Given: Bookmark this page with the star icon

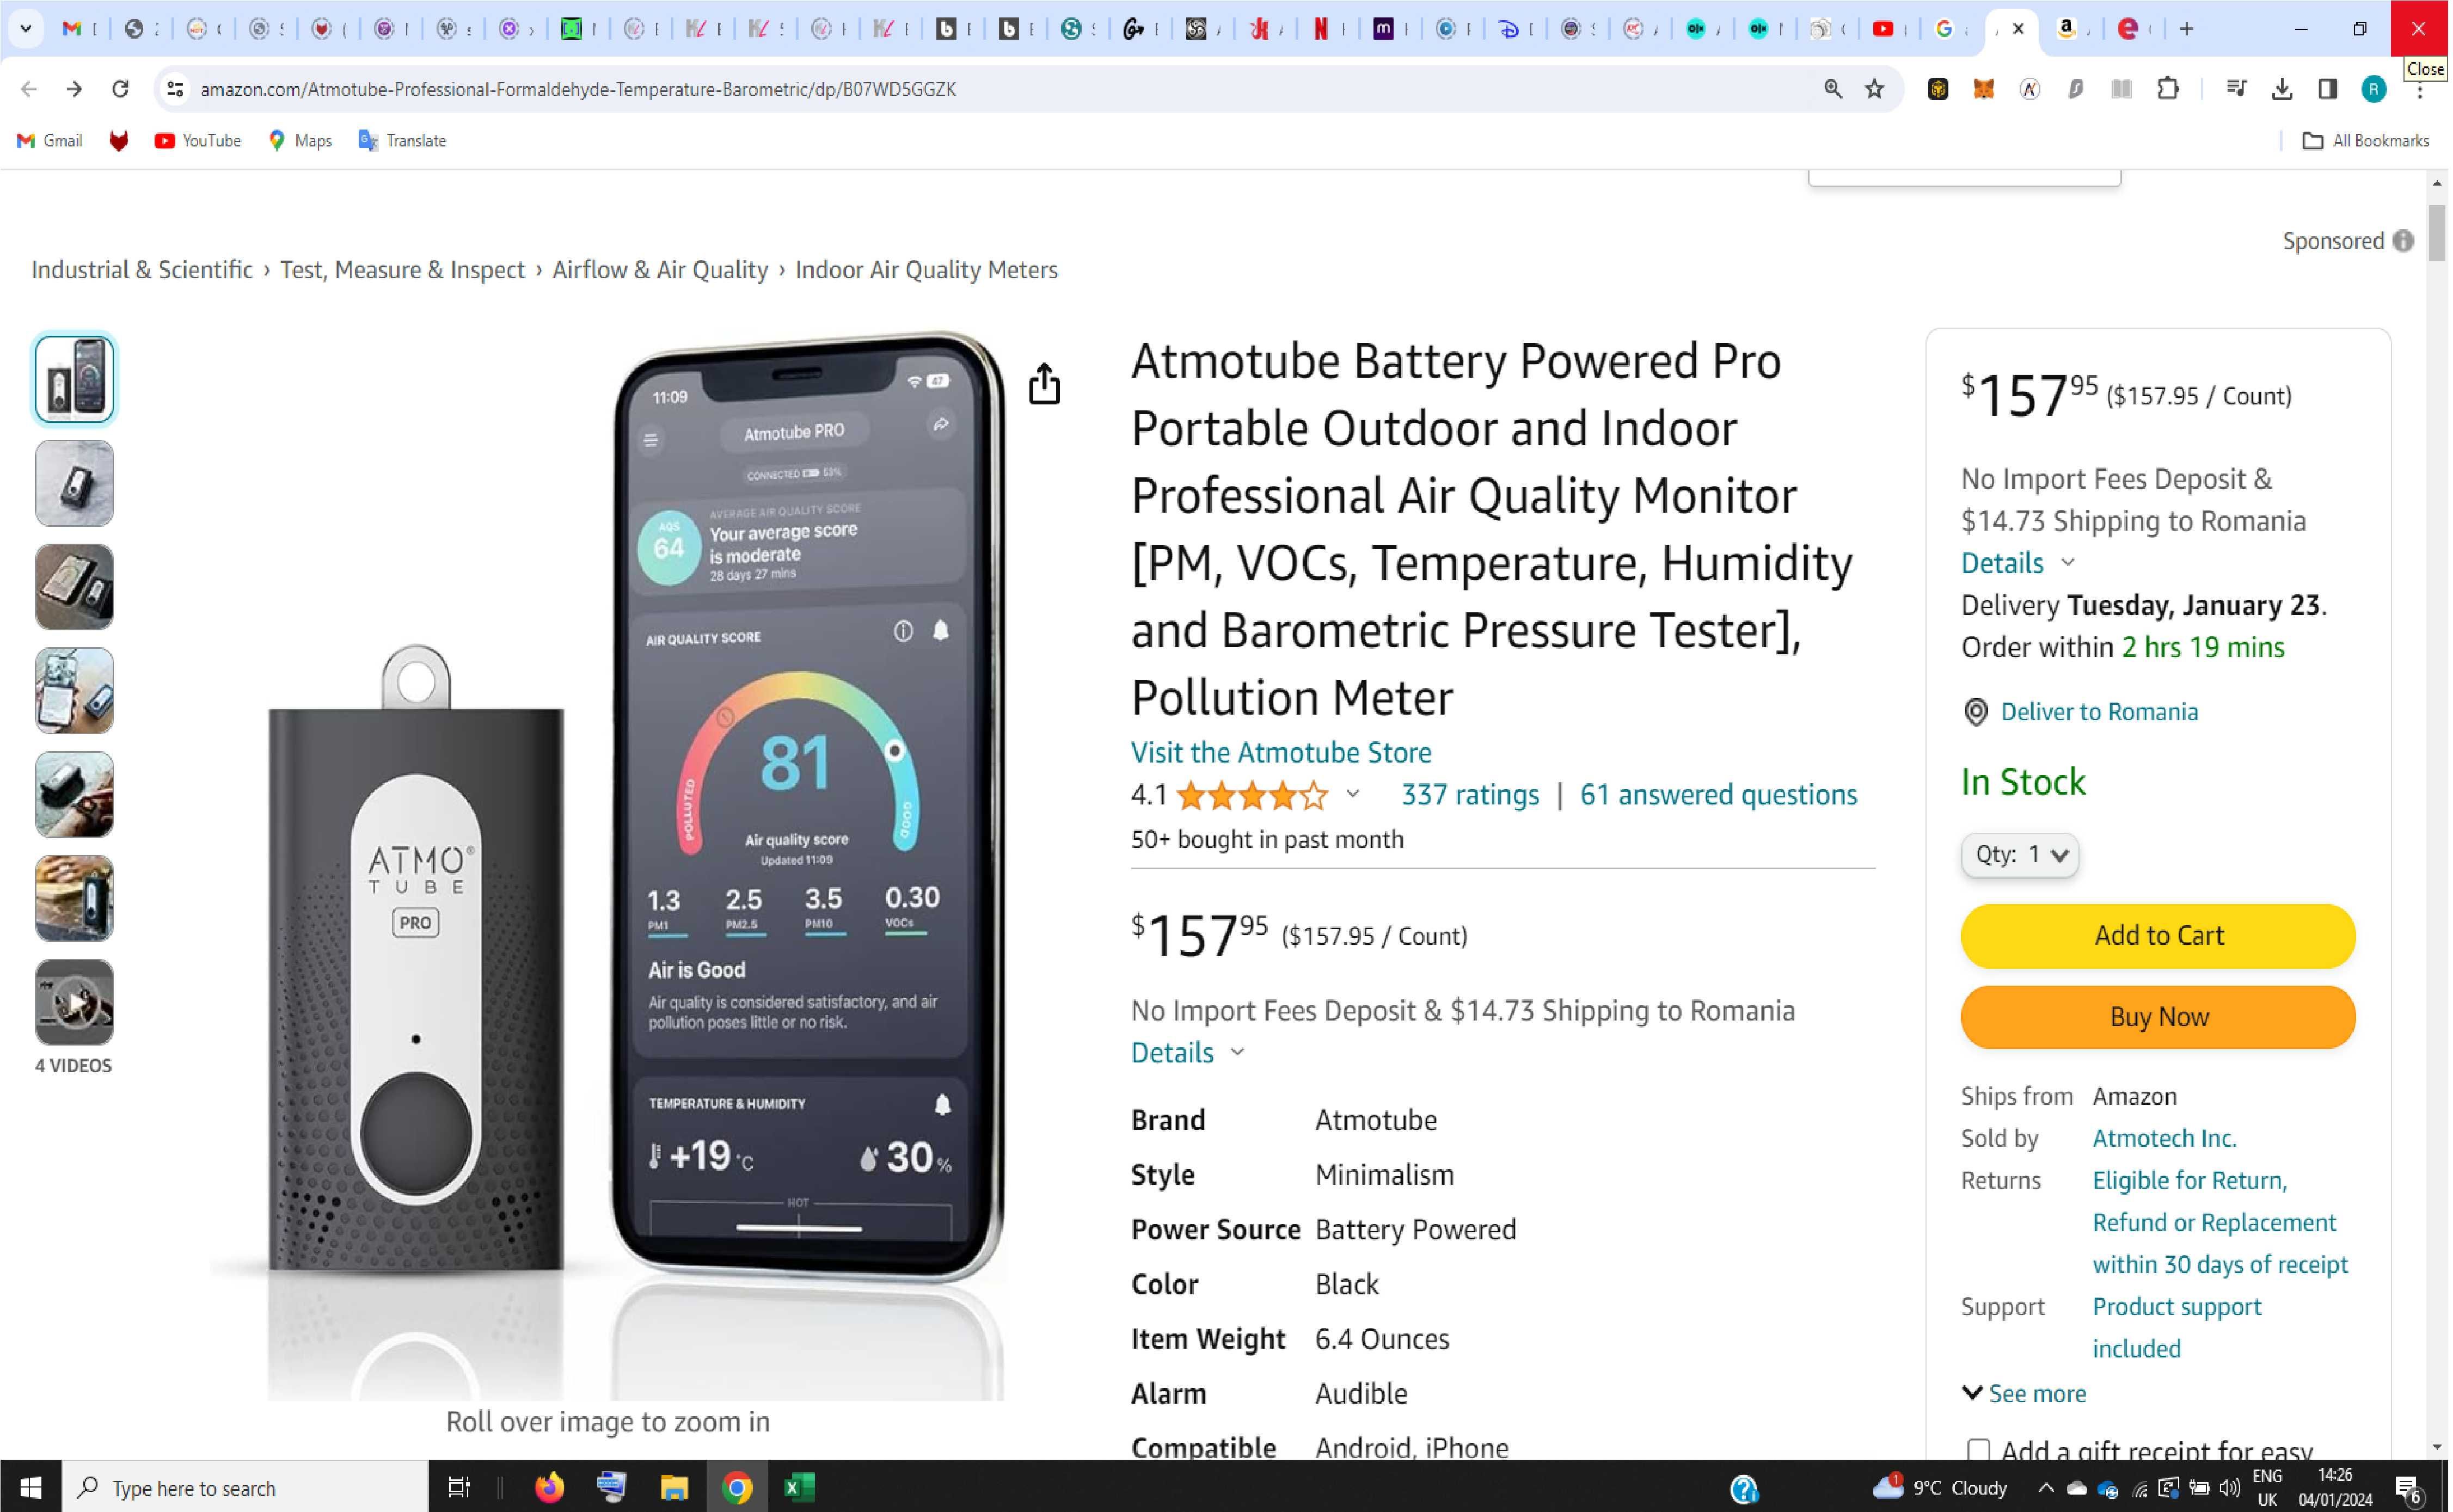Looking at the screenshot, I should click(1874, 89).
